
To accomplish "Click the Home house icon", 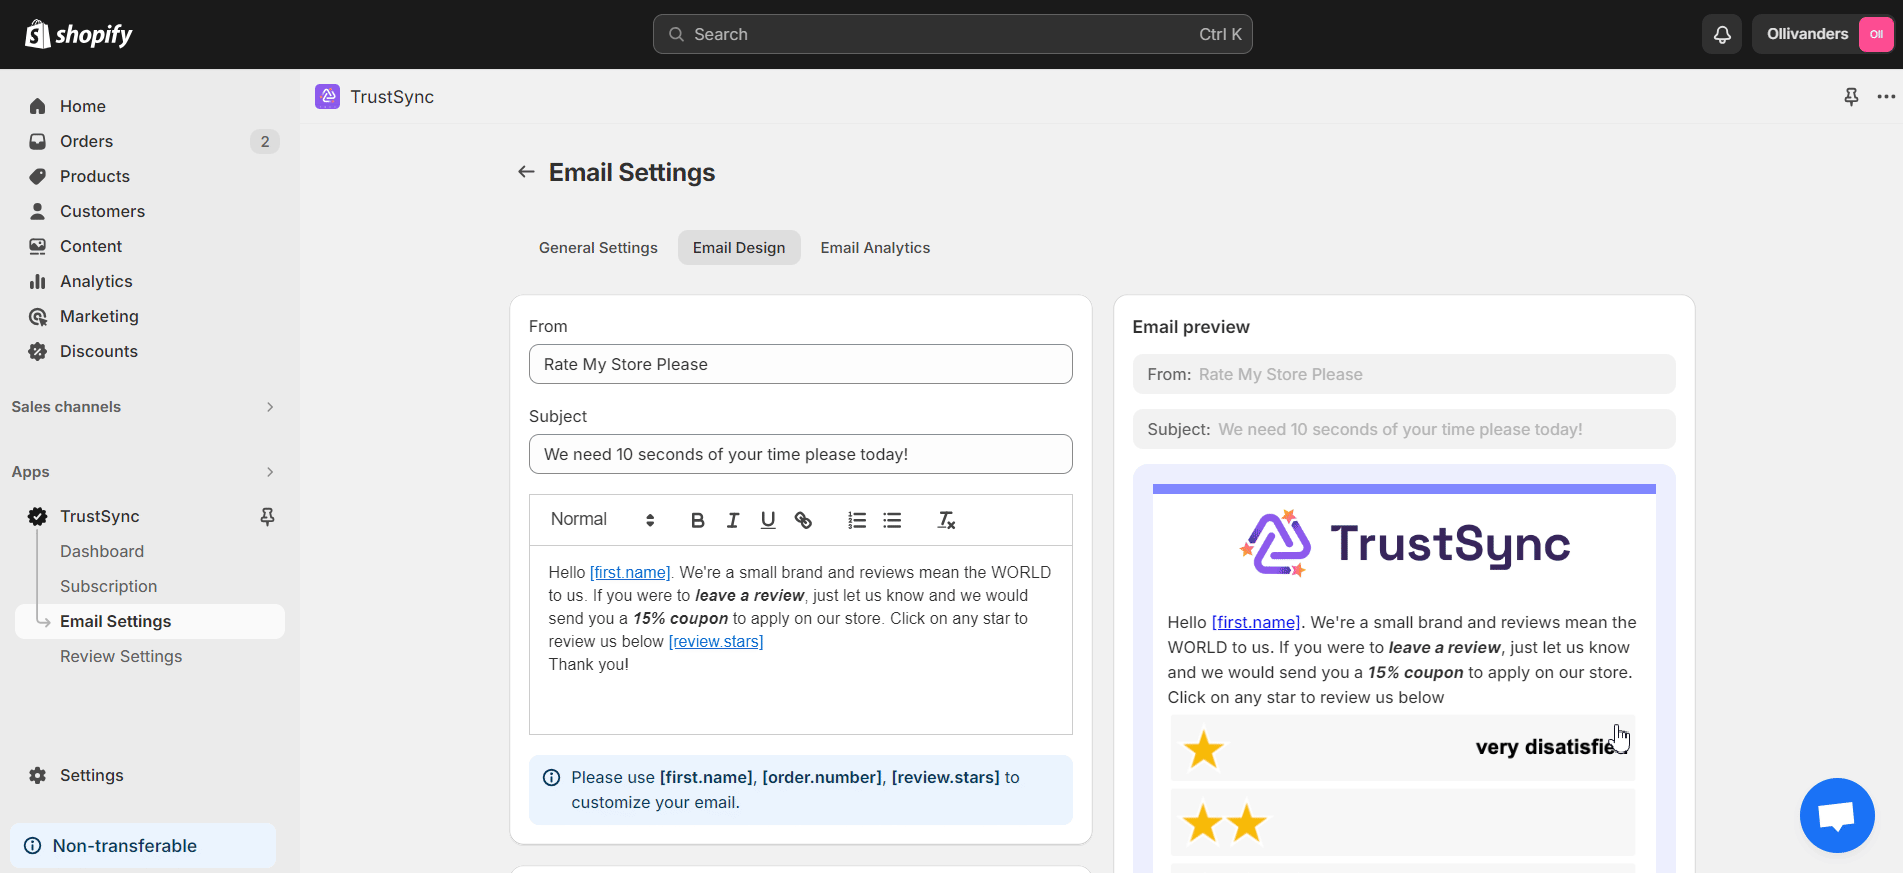I will click(38, 106).
